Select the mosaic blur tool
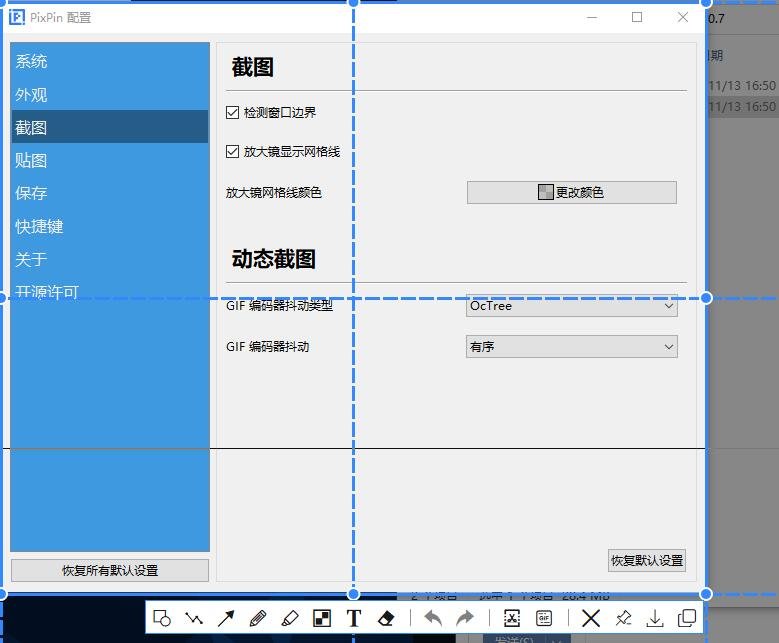779x643 pixels. [322, 618]
